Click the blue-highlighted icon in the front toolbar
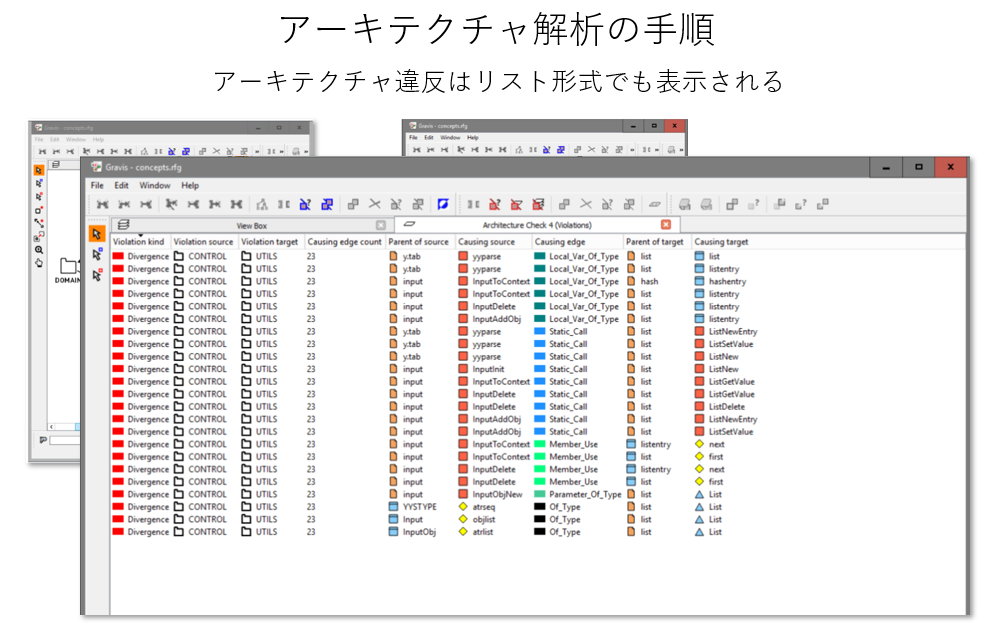The image size is (982, 629). [x=443, y=204]
